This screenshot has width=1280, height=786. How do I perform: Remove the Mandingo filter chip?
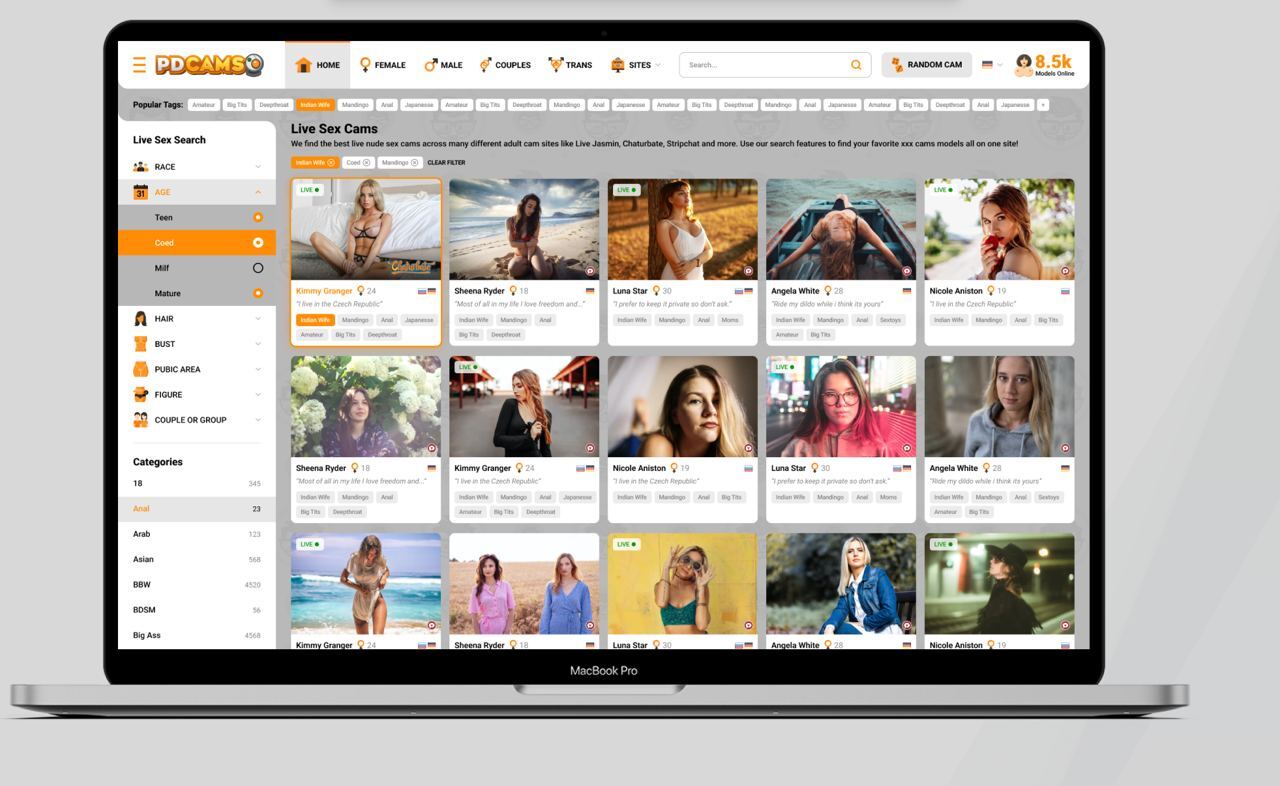[414, 163]
